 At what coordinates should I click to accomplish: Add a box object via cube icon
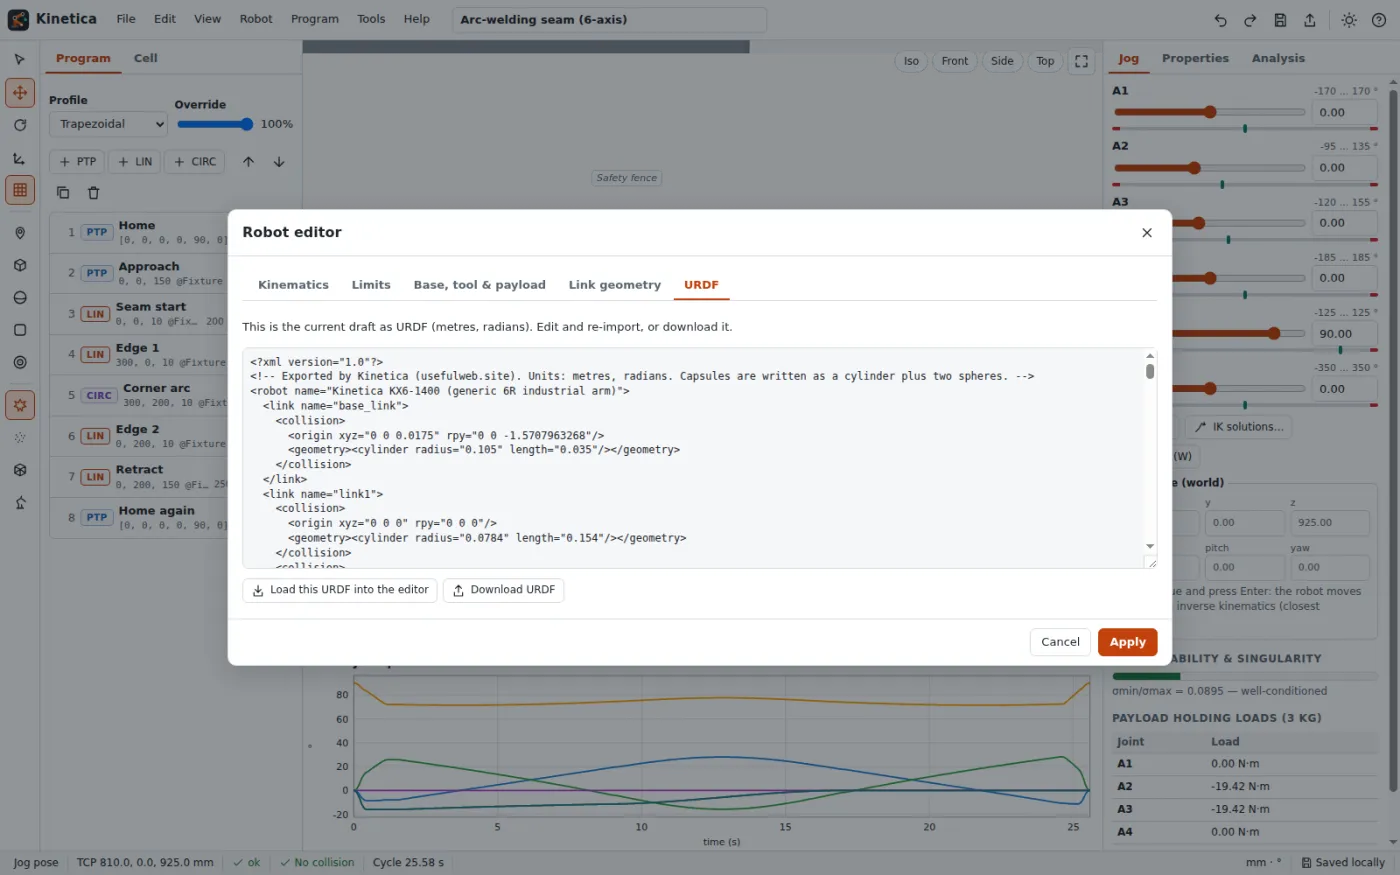click(19, 265)
